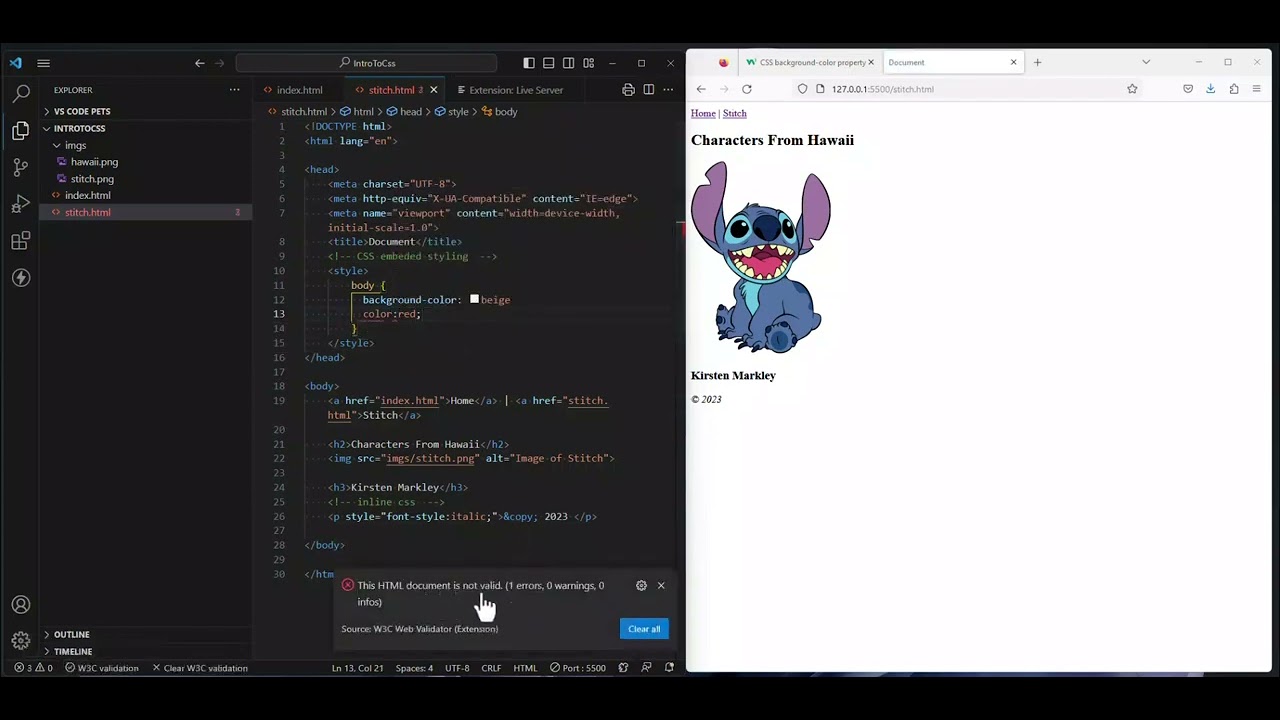The height and width of the screenshot is (720, 1280).
Task: Close the W3C validator notification
Action: click(x=661, y=586)
